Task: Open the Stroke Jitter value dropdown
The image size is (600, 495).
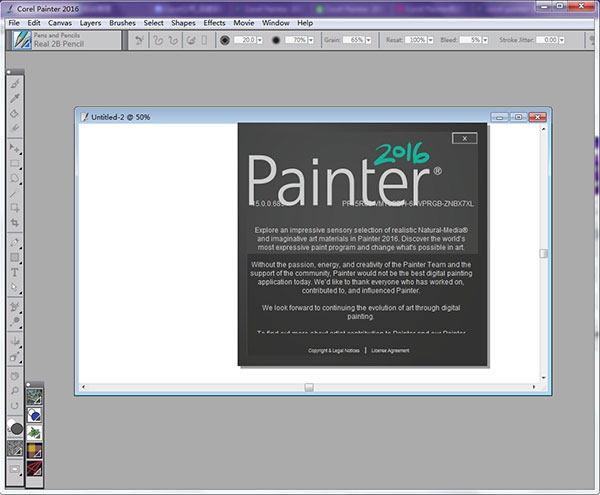Action: point(562,40)
